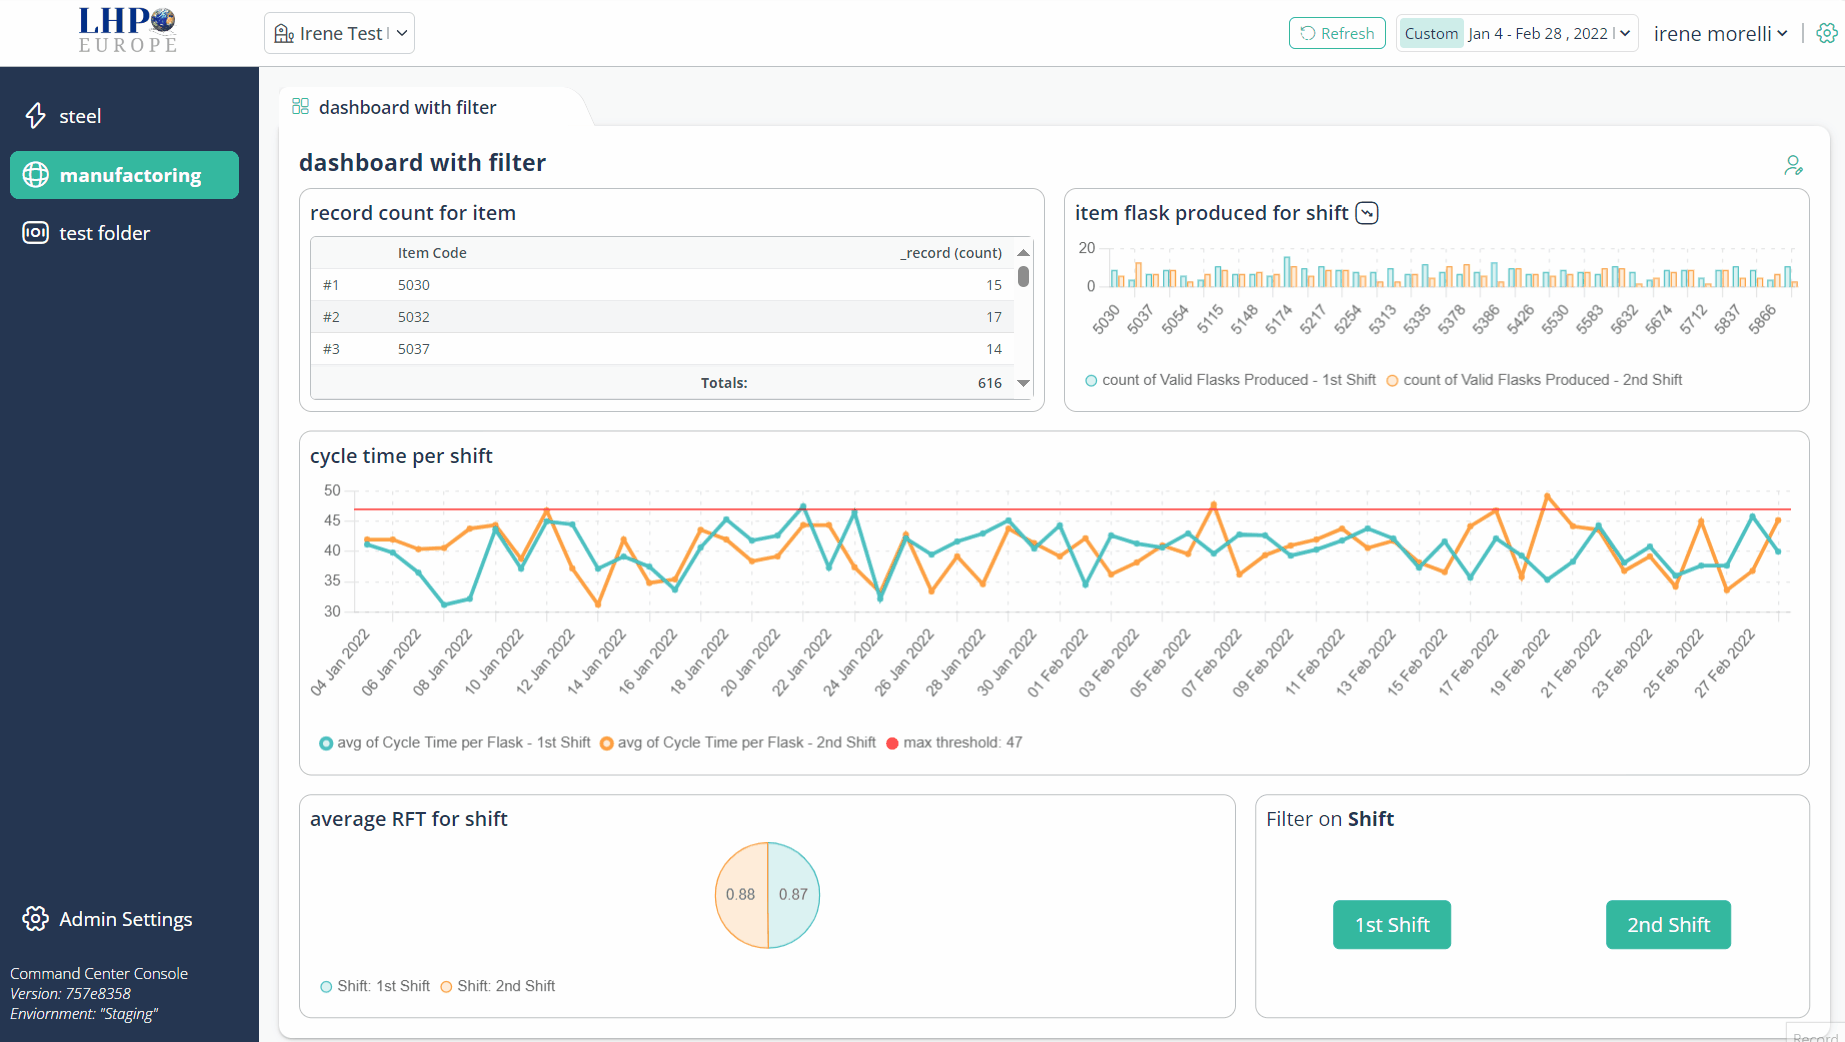Click the Admin Settings gear icon
Image resolution: width=1845 pixels, height=1042 pixels.
tap(36, 919)
